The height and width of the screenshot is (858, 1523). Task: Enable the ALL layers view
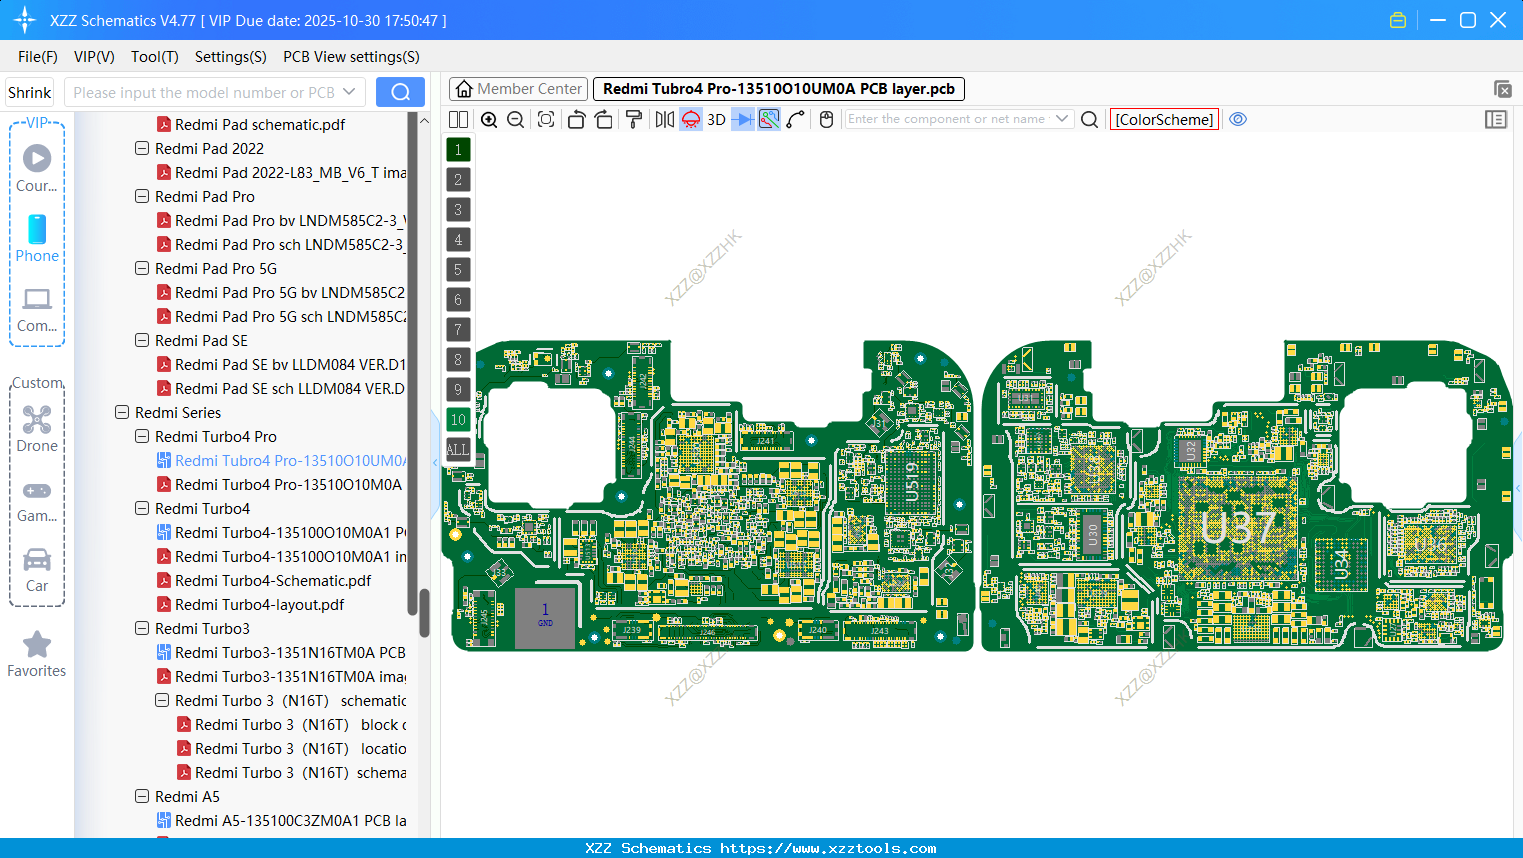[458, 449]
